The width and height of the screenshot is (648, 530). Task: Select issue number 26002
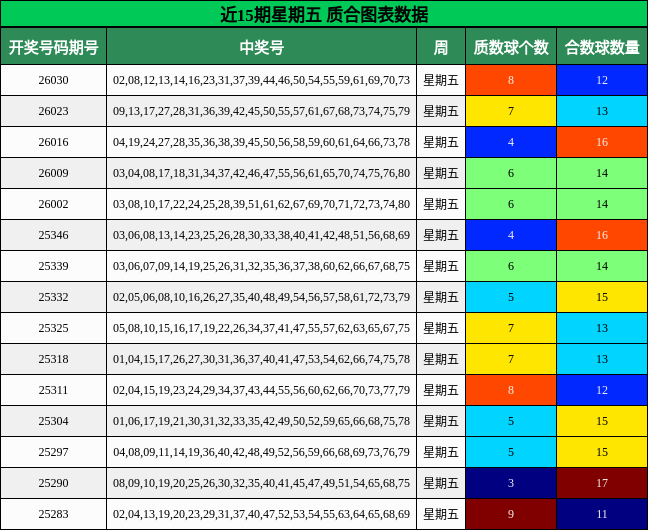point(53,204)
